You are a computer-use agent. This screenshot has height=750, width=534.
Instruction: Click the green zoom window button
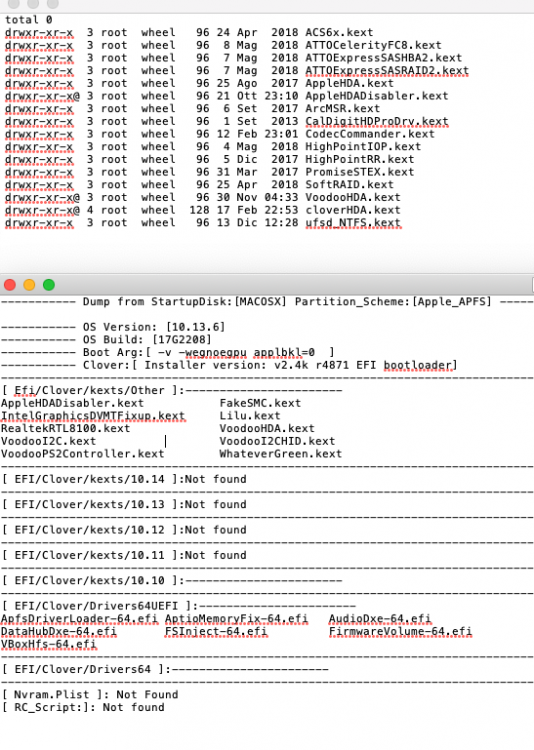(49, 285)
